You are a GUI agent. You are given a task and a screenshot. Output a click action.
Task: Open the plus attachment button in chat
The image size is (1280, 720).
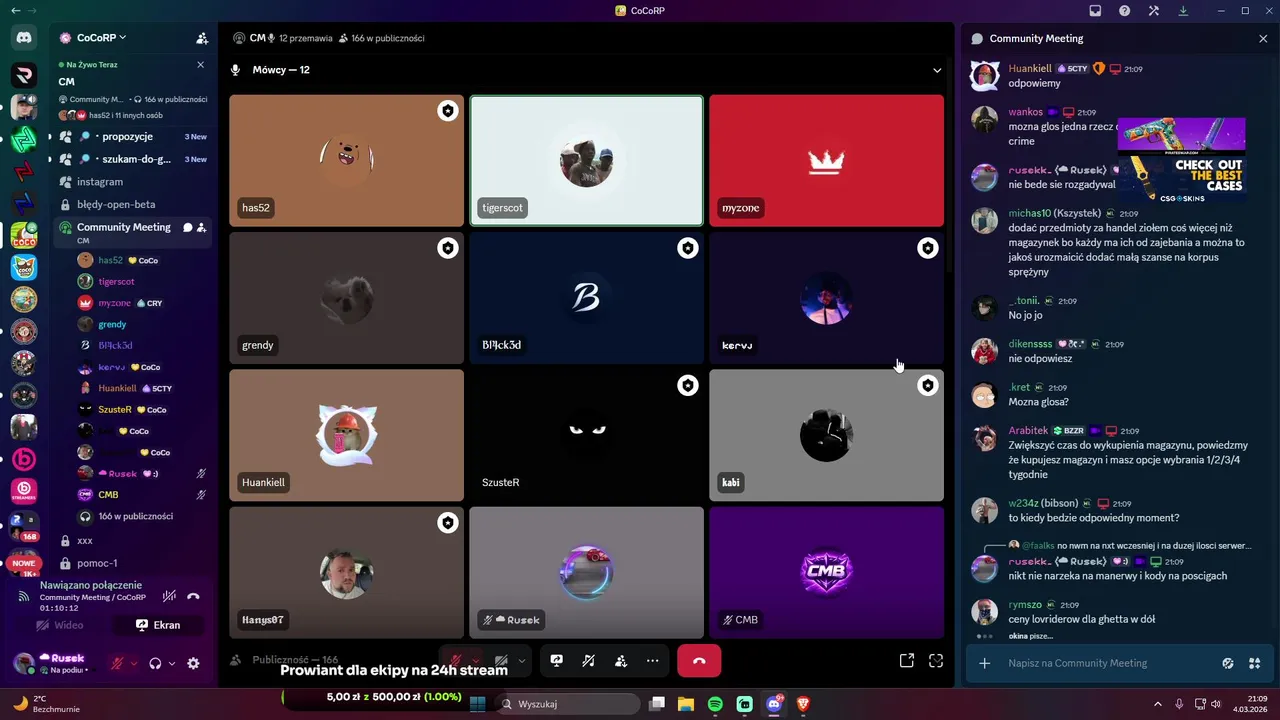coord(985,663)
